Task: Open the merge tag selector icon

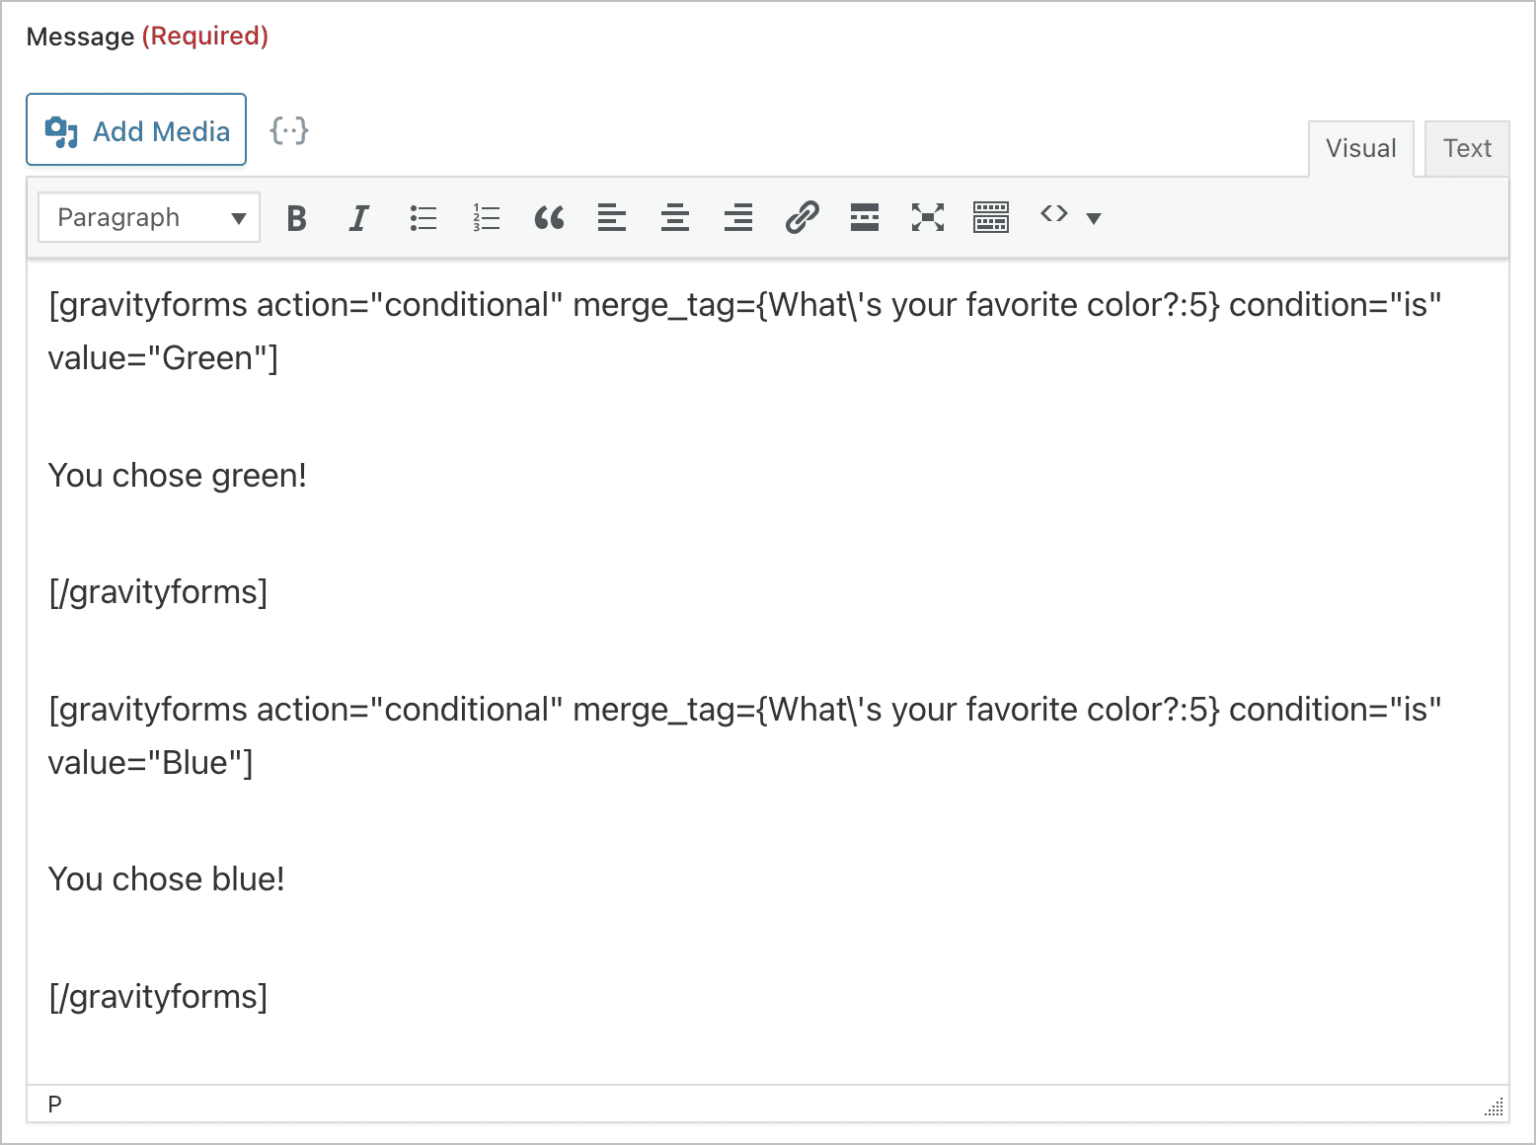Action: (x=290, y=130)
